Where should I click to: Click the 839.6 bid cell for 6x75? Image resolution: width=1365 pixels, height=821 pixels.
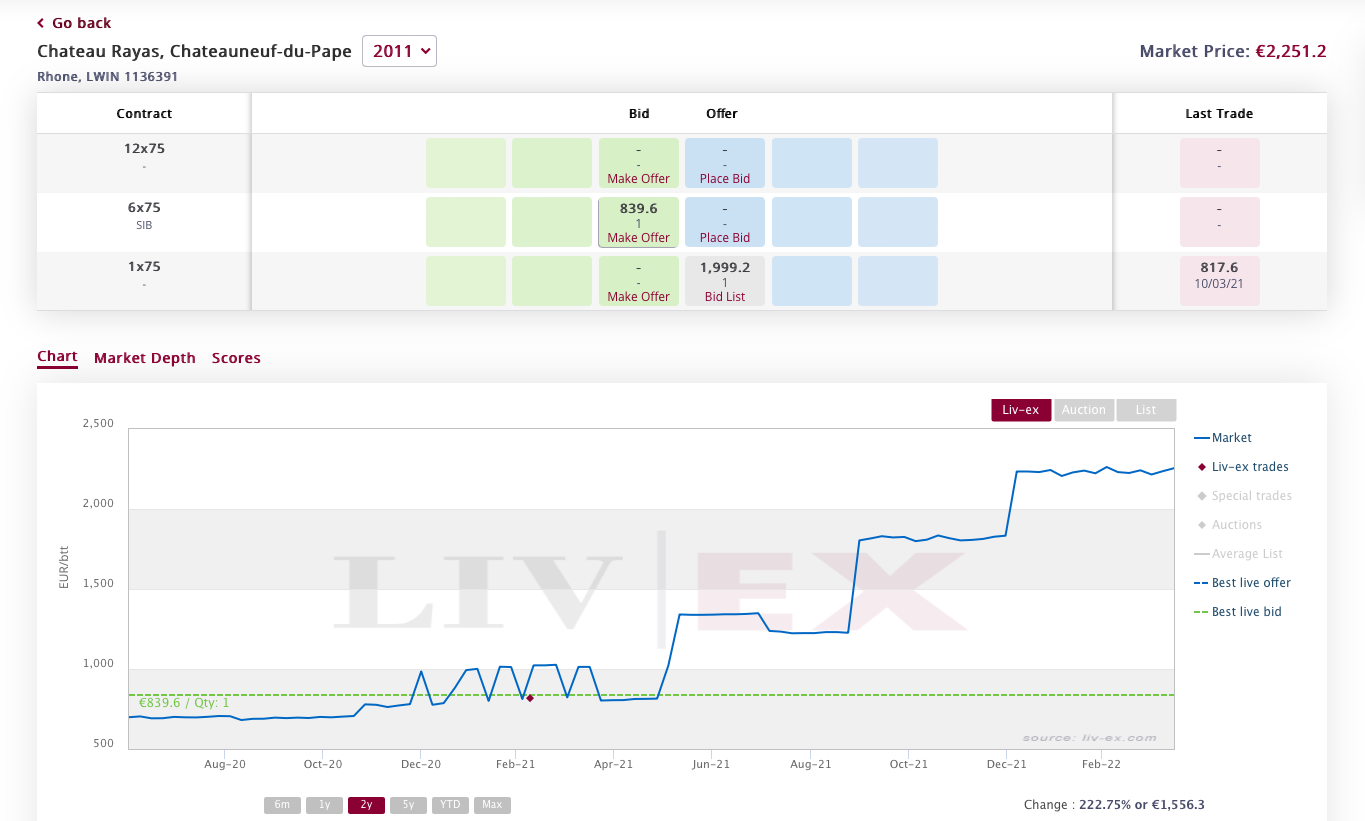[638, 222]
